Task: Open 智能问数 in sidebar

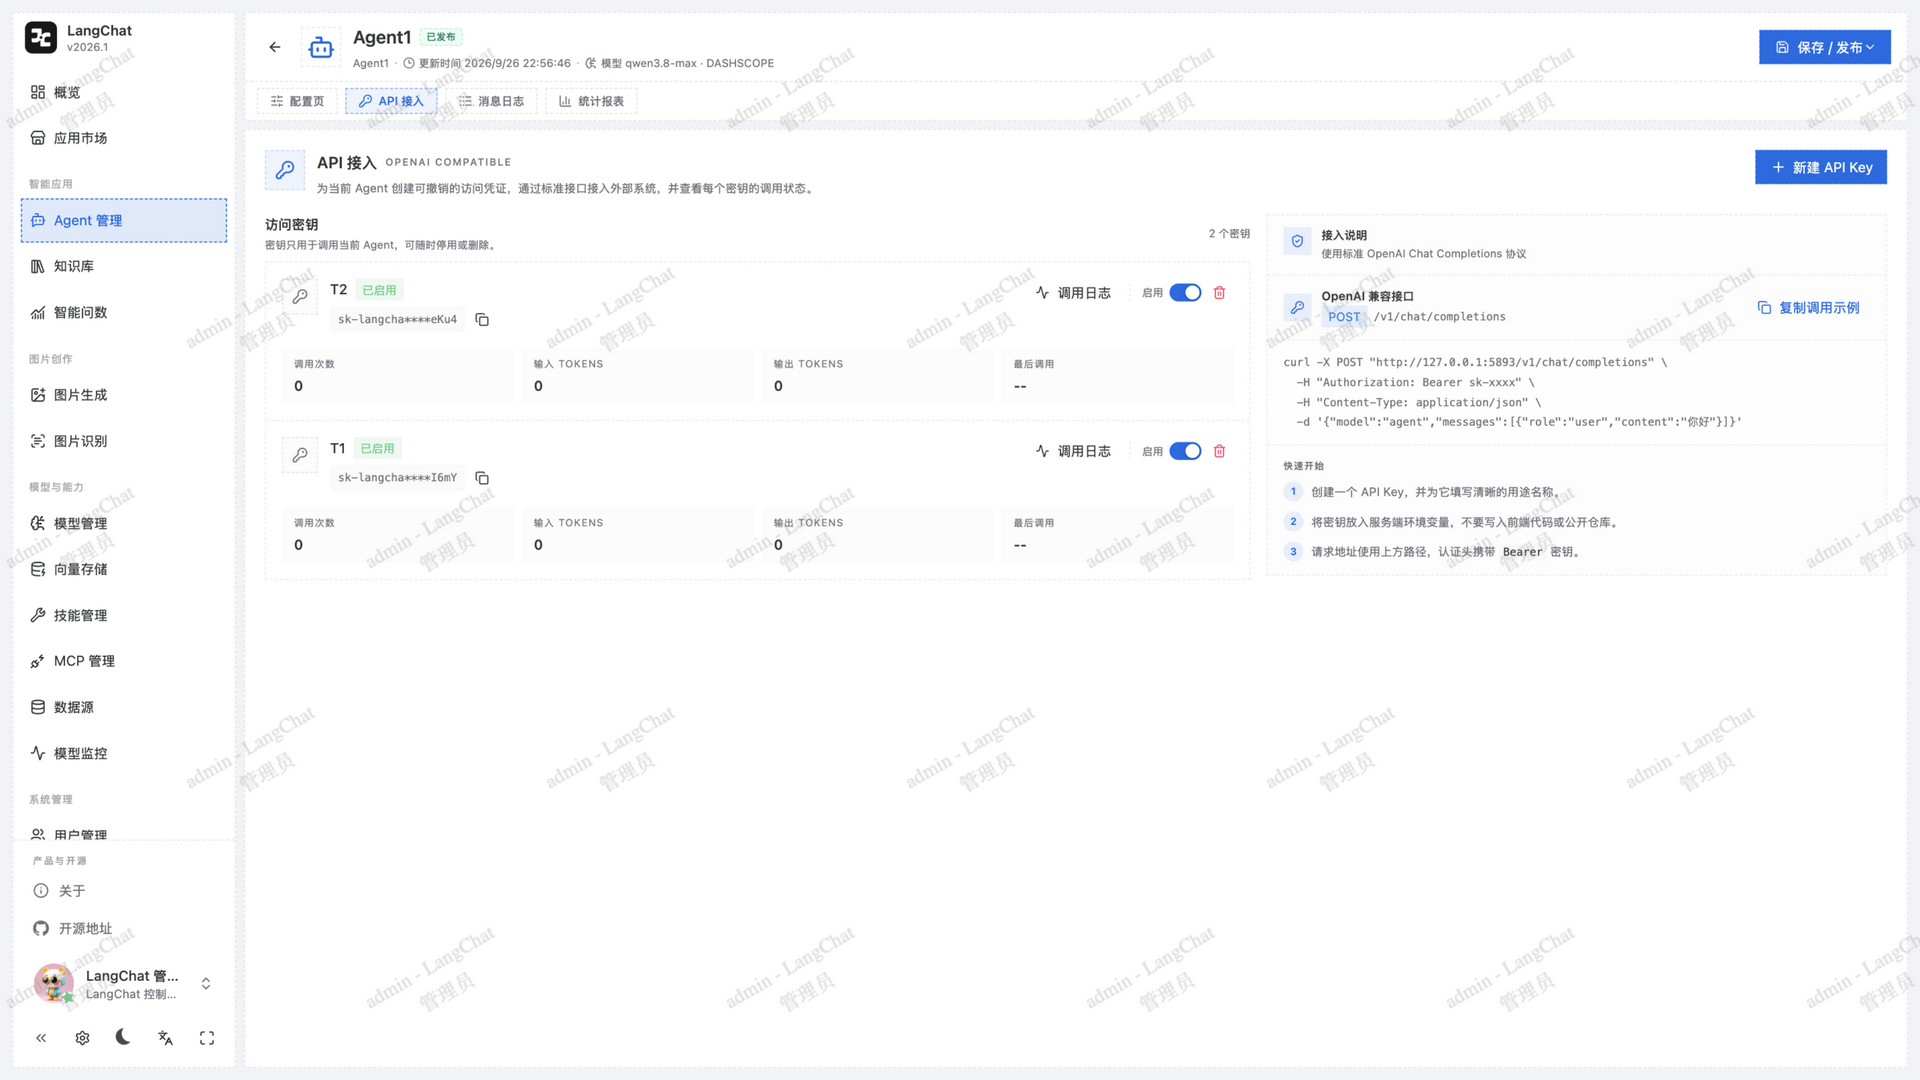Action: pos(124,312)
